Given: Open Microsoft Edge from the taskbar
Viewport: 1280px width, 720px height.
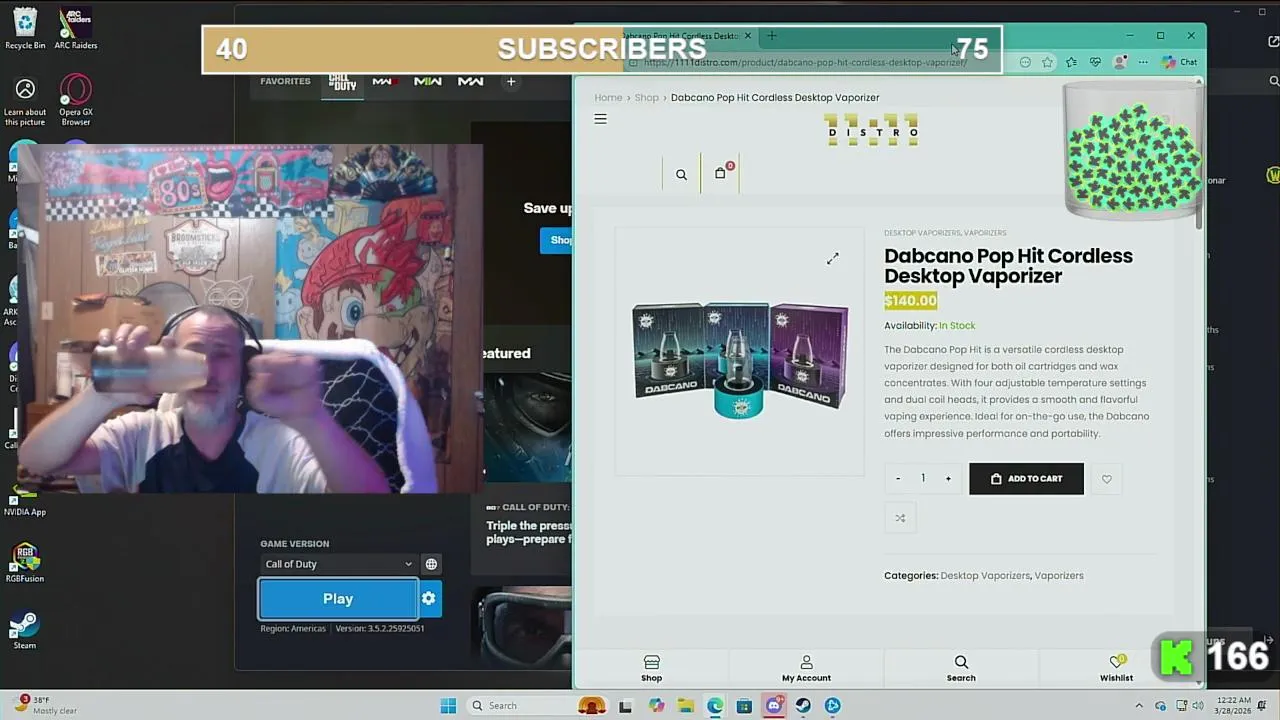Looking at the screenshot, I should tap(715, 706).
